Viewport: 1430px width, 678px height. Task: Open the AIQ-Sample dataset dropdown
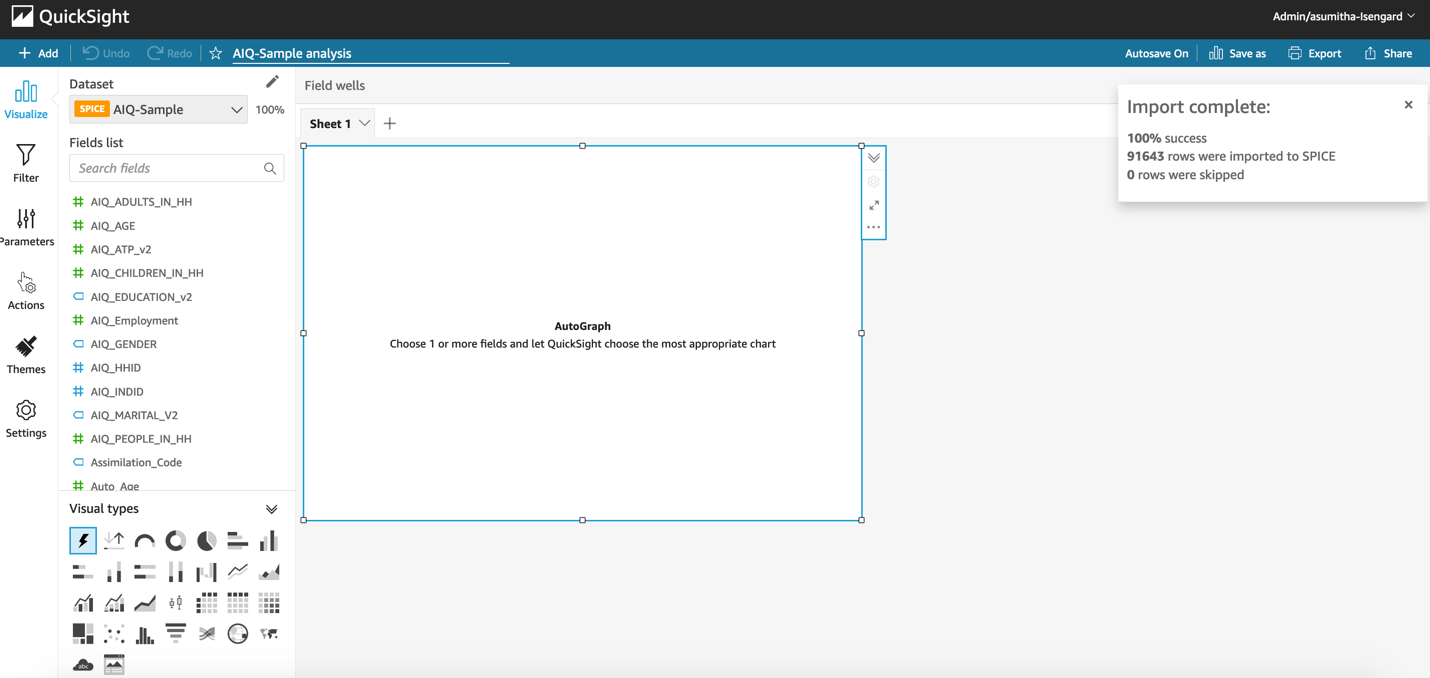pos(159,109)
